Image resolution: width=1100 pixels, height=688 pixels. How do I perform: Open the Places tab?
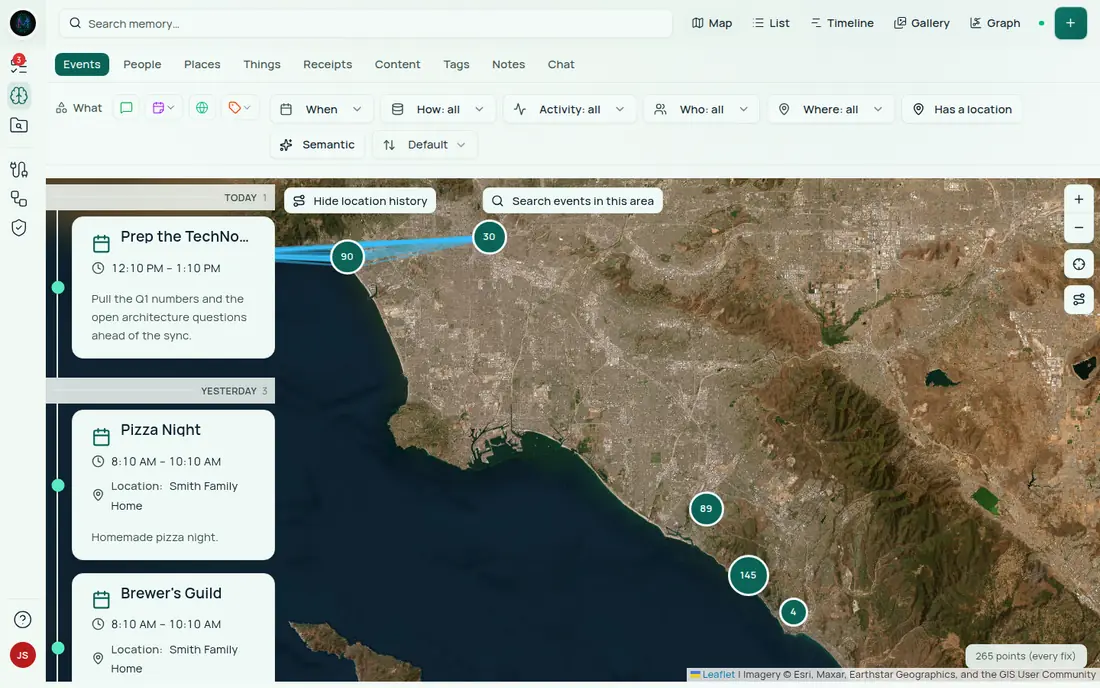click(x=202, y=64)
